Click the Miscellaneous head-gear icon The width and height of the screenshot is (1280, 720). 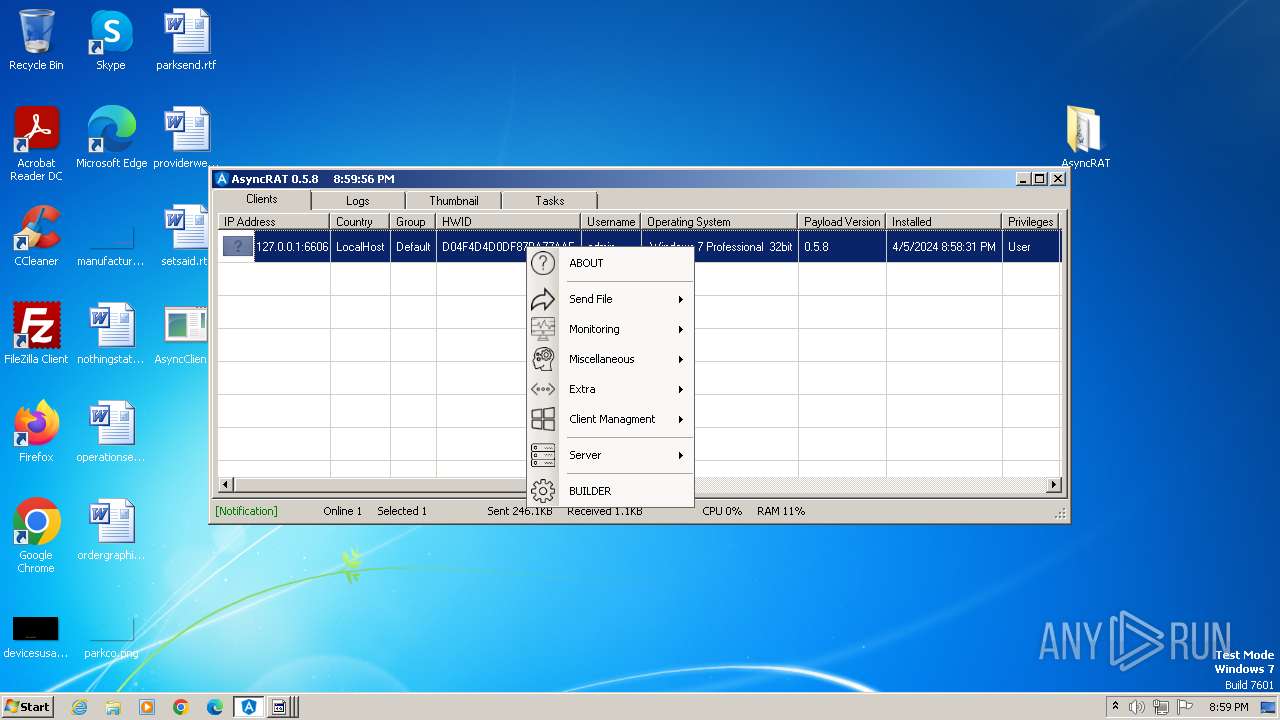(x=542, y=359)
